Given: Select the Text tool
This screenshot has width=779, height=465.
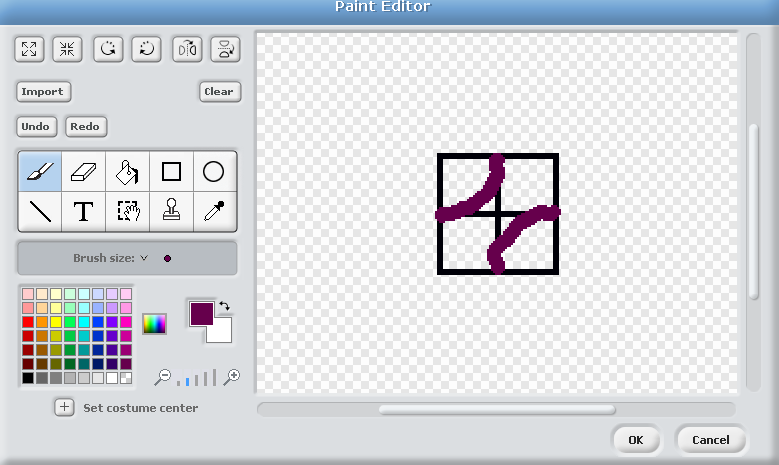Looking at the screenshot, I should [83, 211].
